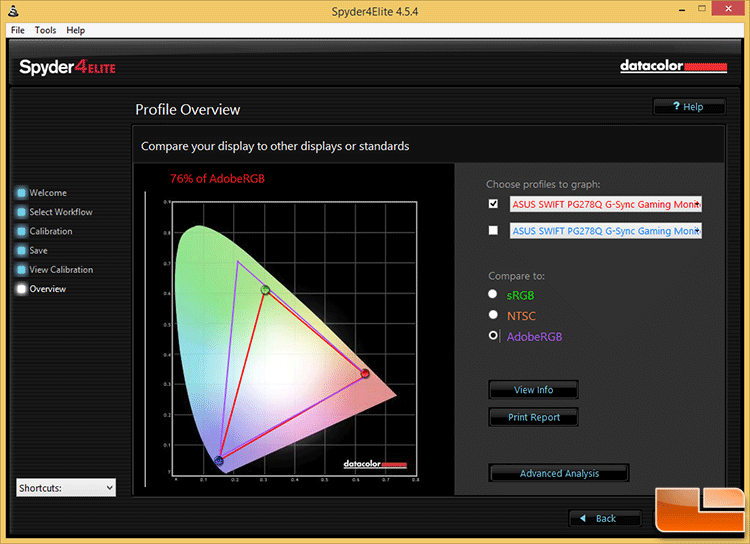Close the Spyder4Elite window
The height and width of the screenshot is (544, 750).
(x=728, y=9)
